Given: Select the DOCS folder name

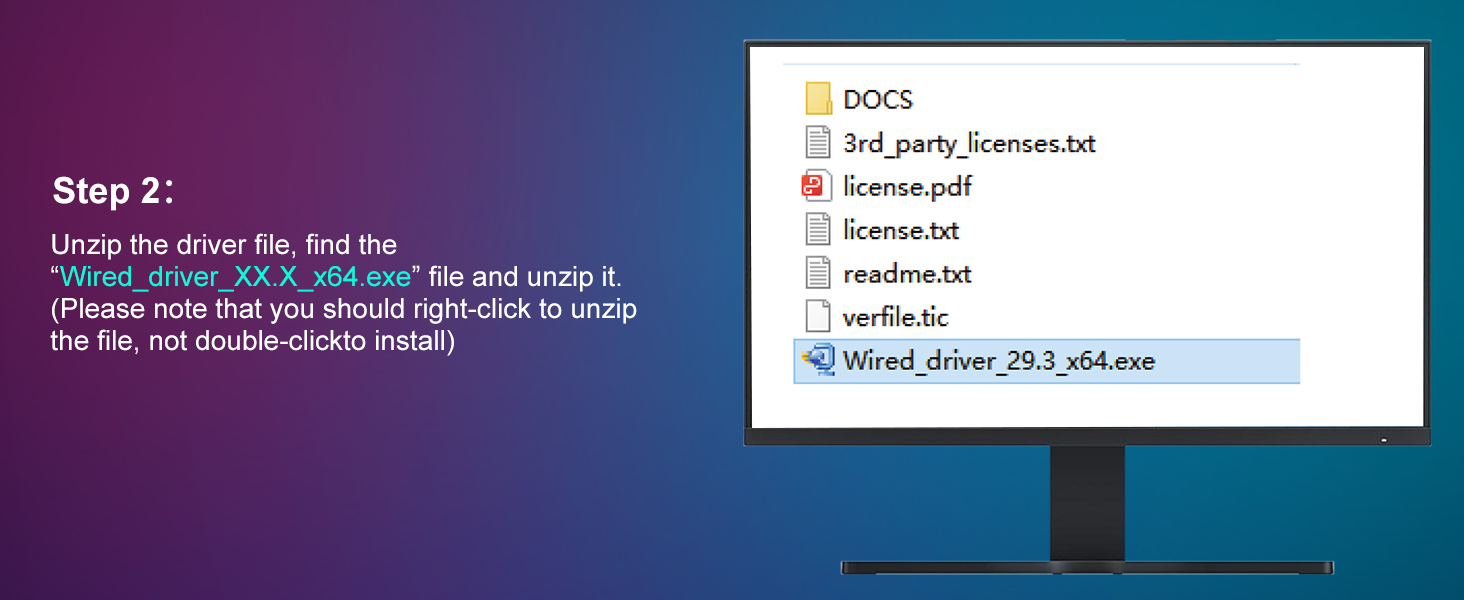Looking at the screenshot, I should click(878, 99).
